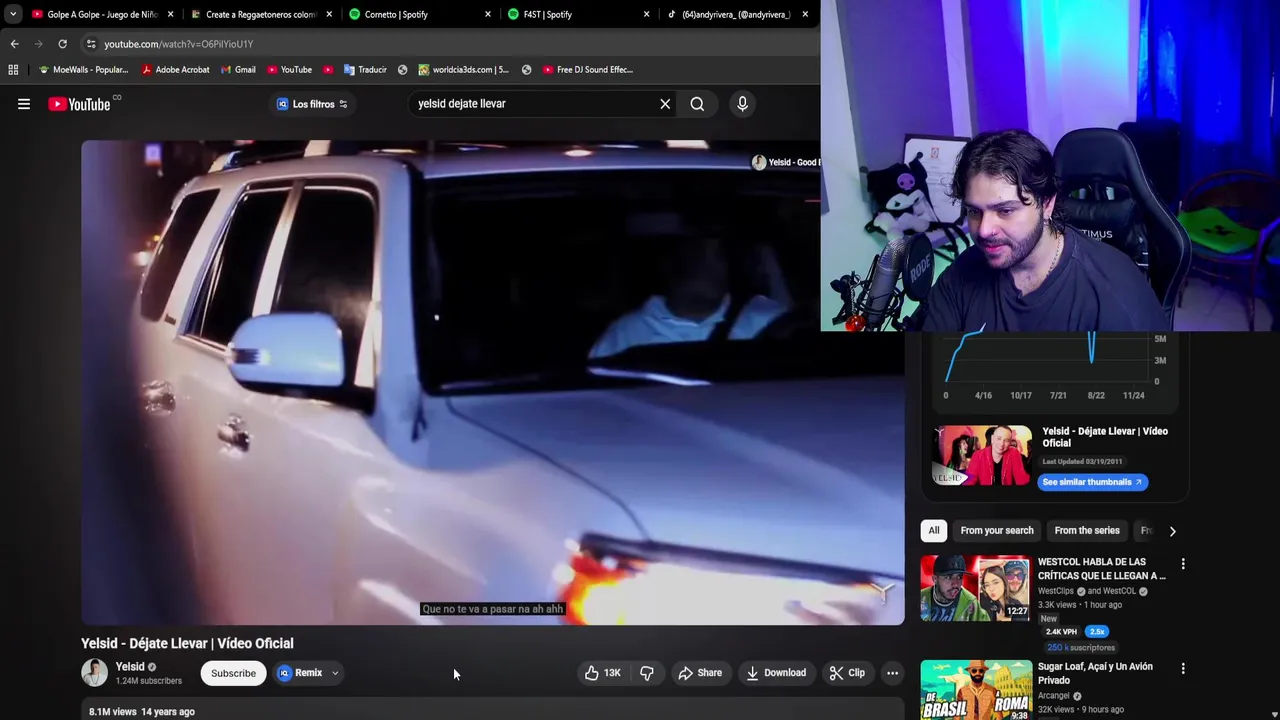Go to YouTube home via logo
The width and height of the screenshot is (1280, 720).
click(x=79, y=104)
